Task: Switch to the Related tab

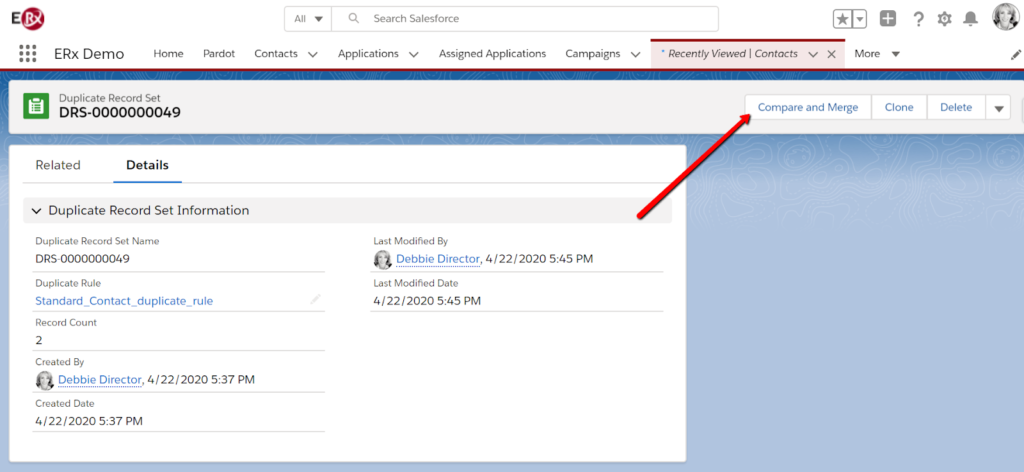Action: coord(58,165)
